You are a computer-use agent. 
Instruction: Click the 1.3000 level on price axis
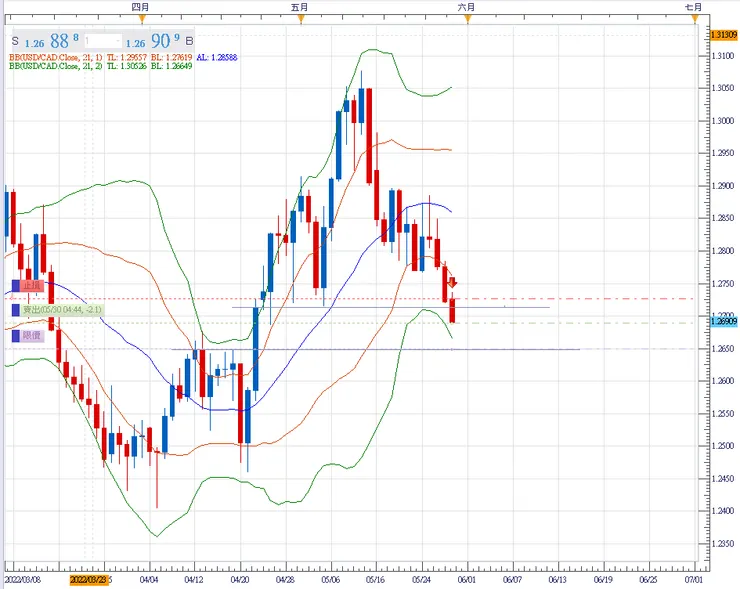click(x=723, y=121)
